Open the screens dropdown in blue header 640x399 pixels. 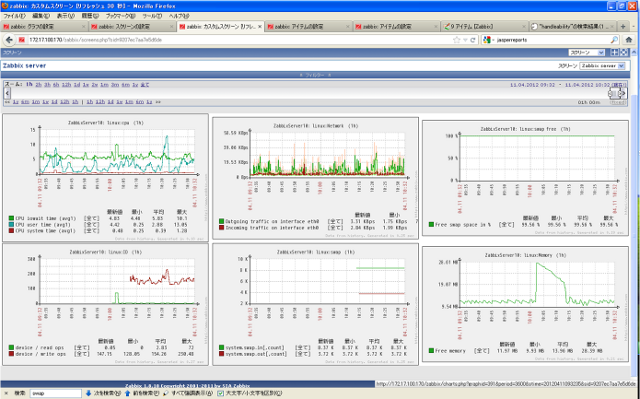click(x=587, y=52)
